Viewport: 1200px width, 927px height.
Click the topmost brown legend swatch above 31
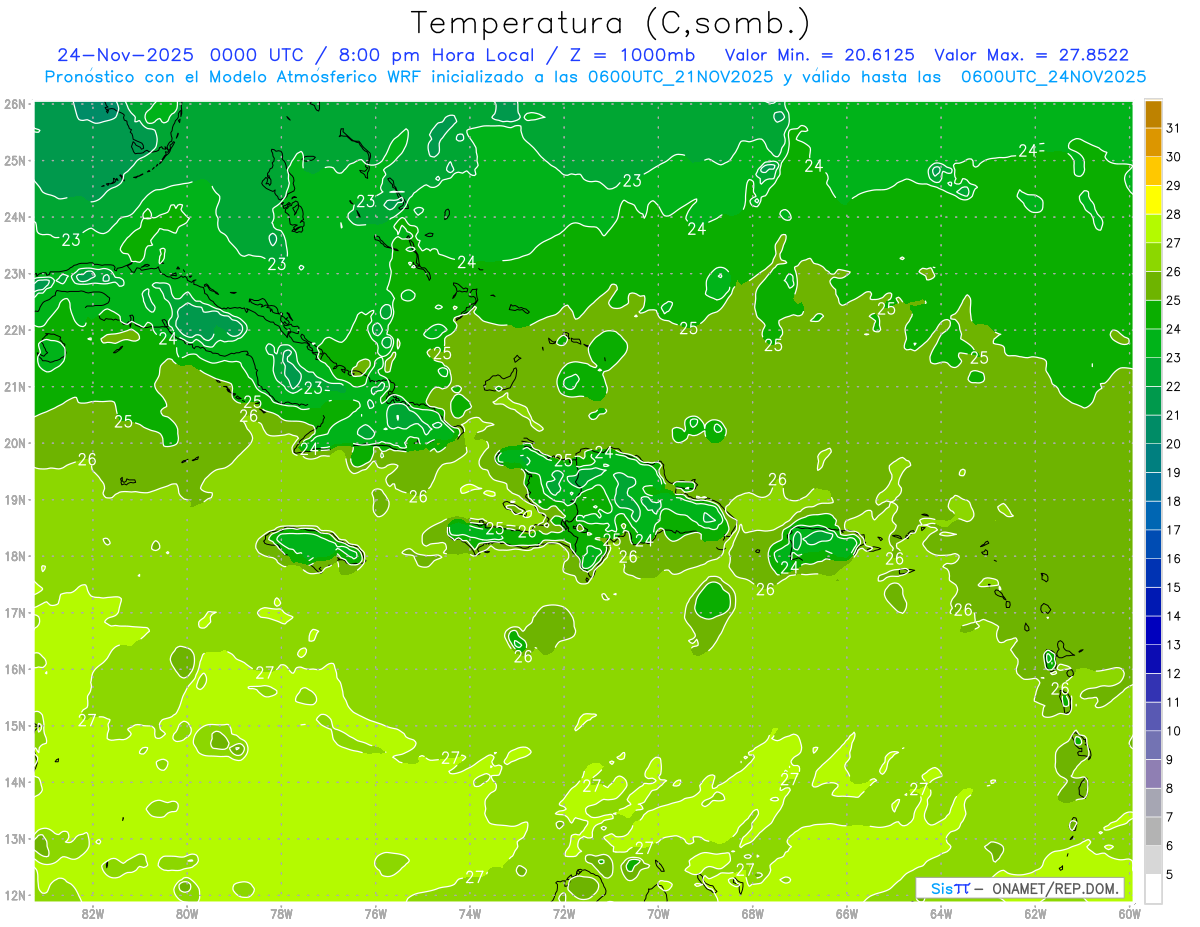tap(1153, 114)
